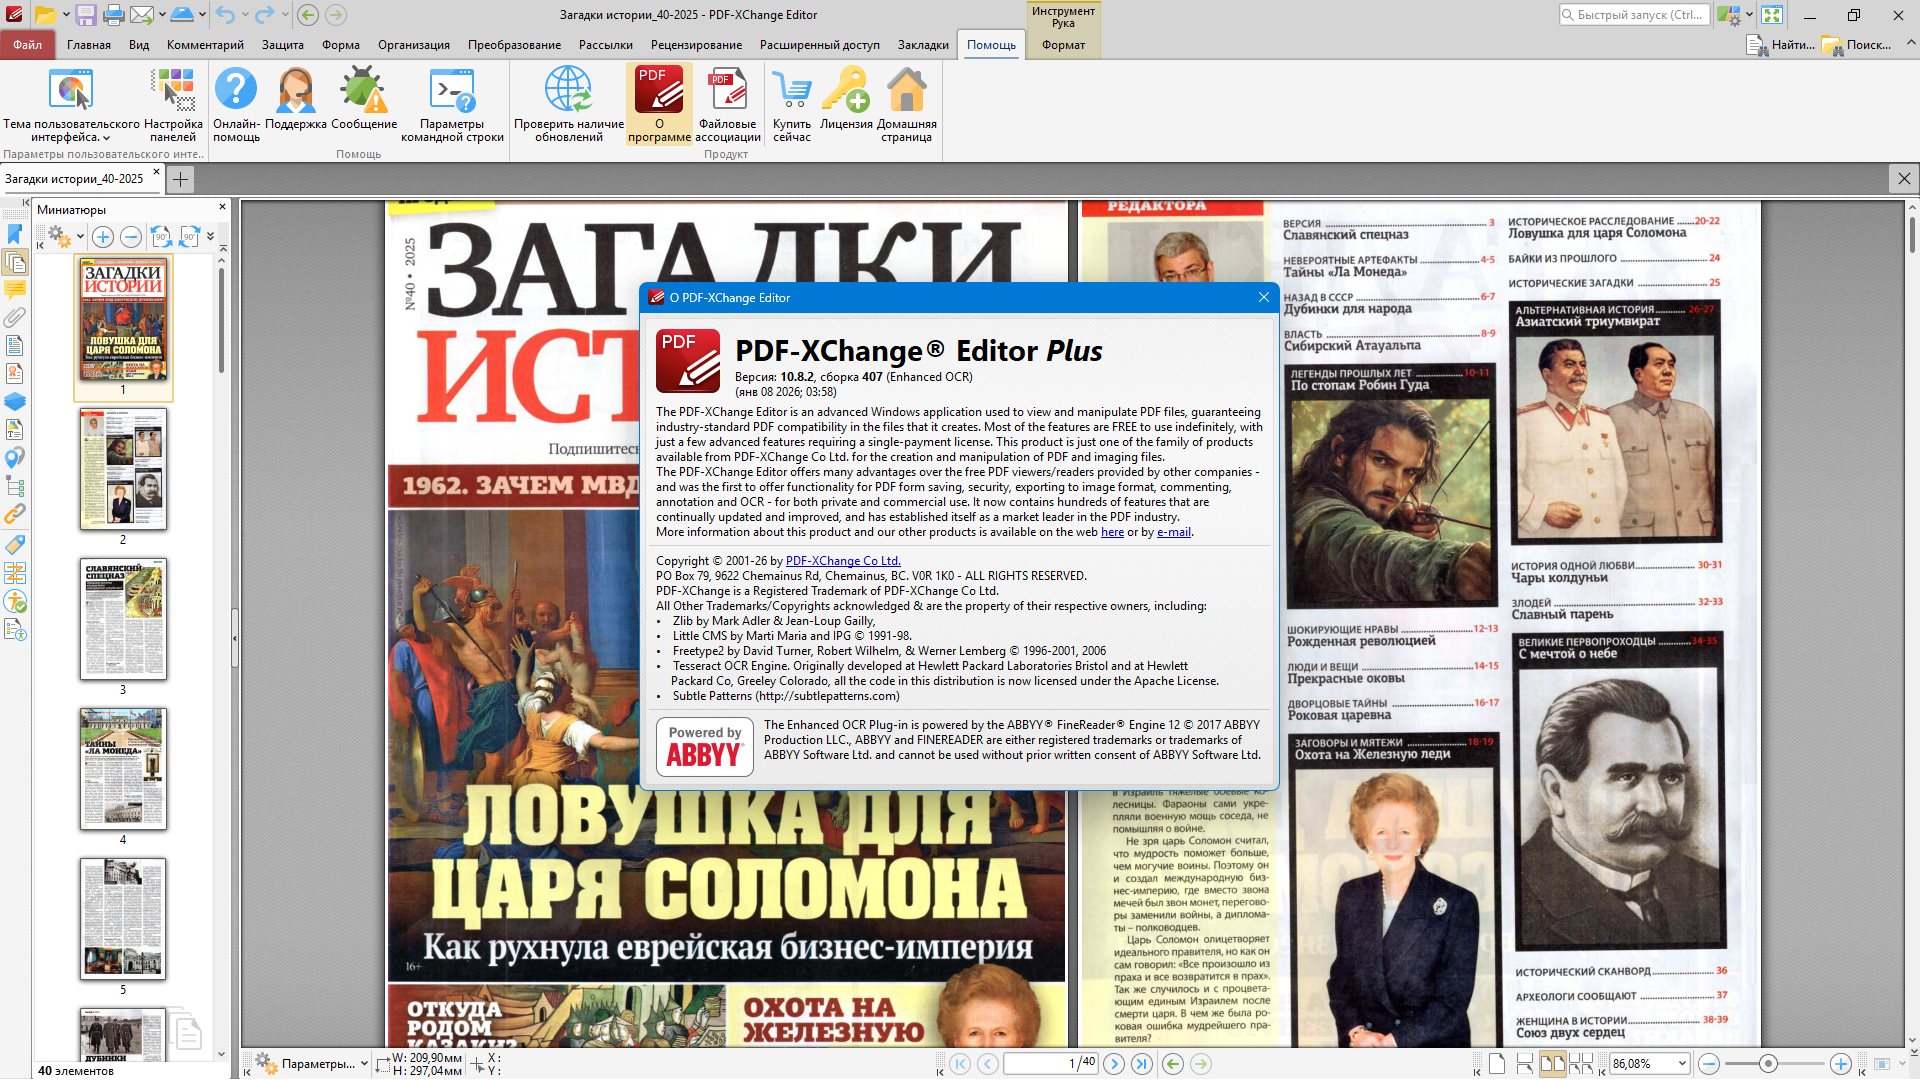Open the zoom level 86,08% dropdown
Screen dimensions: 1920x1080
coord(1682,1064)
